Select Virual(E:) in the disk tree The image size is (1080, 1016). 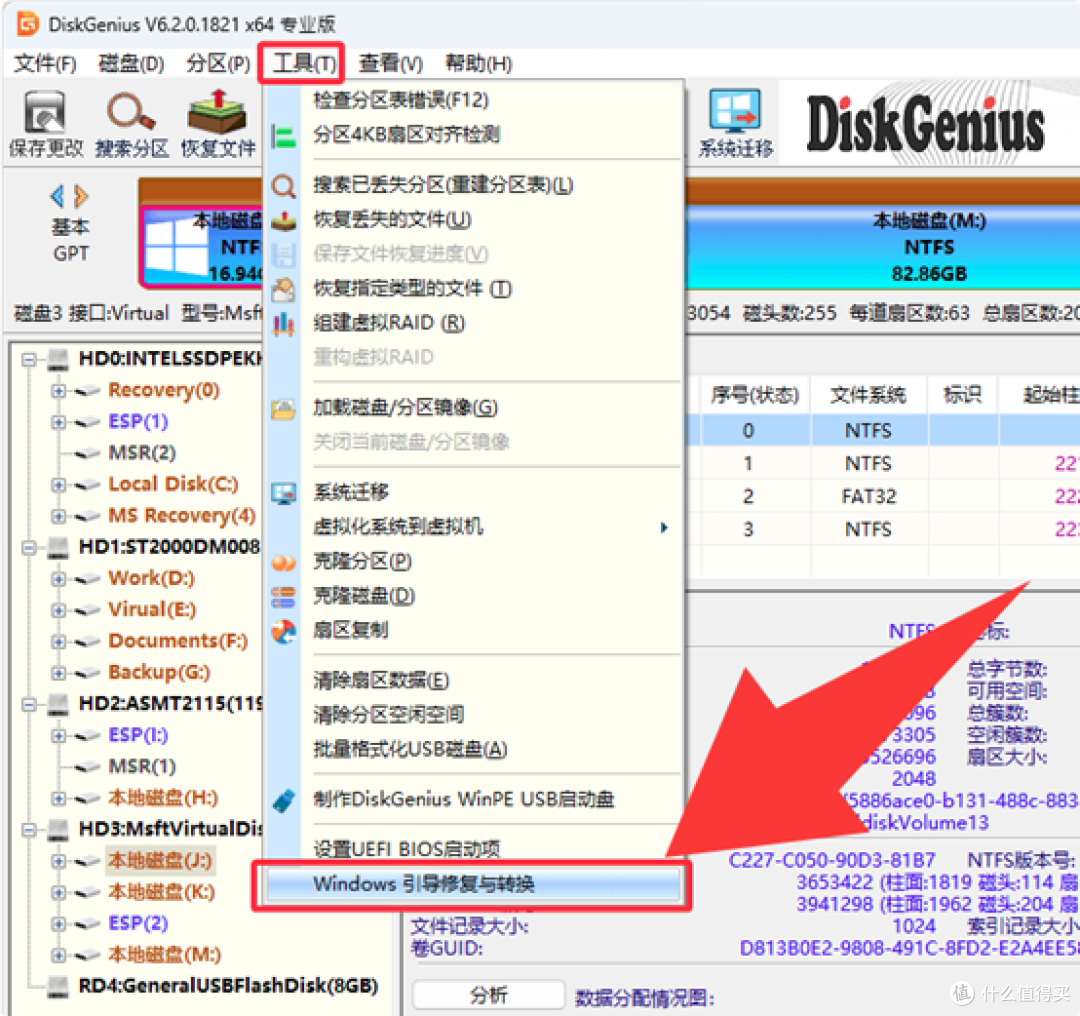(x=152, y=610)
